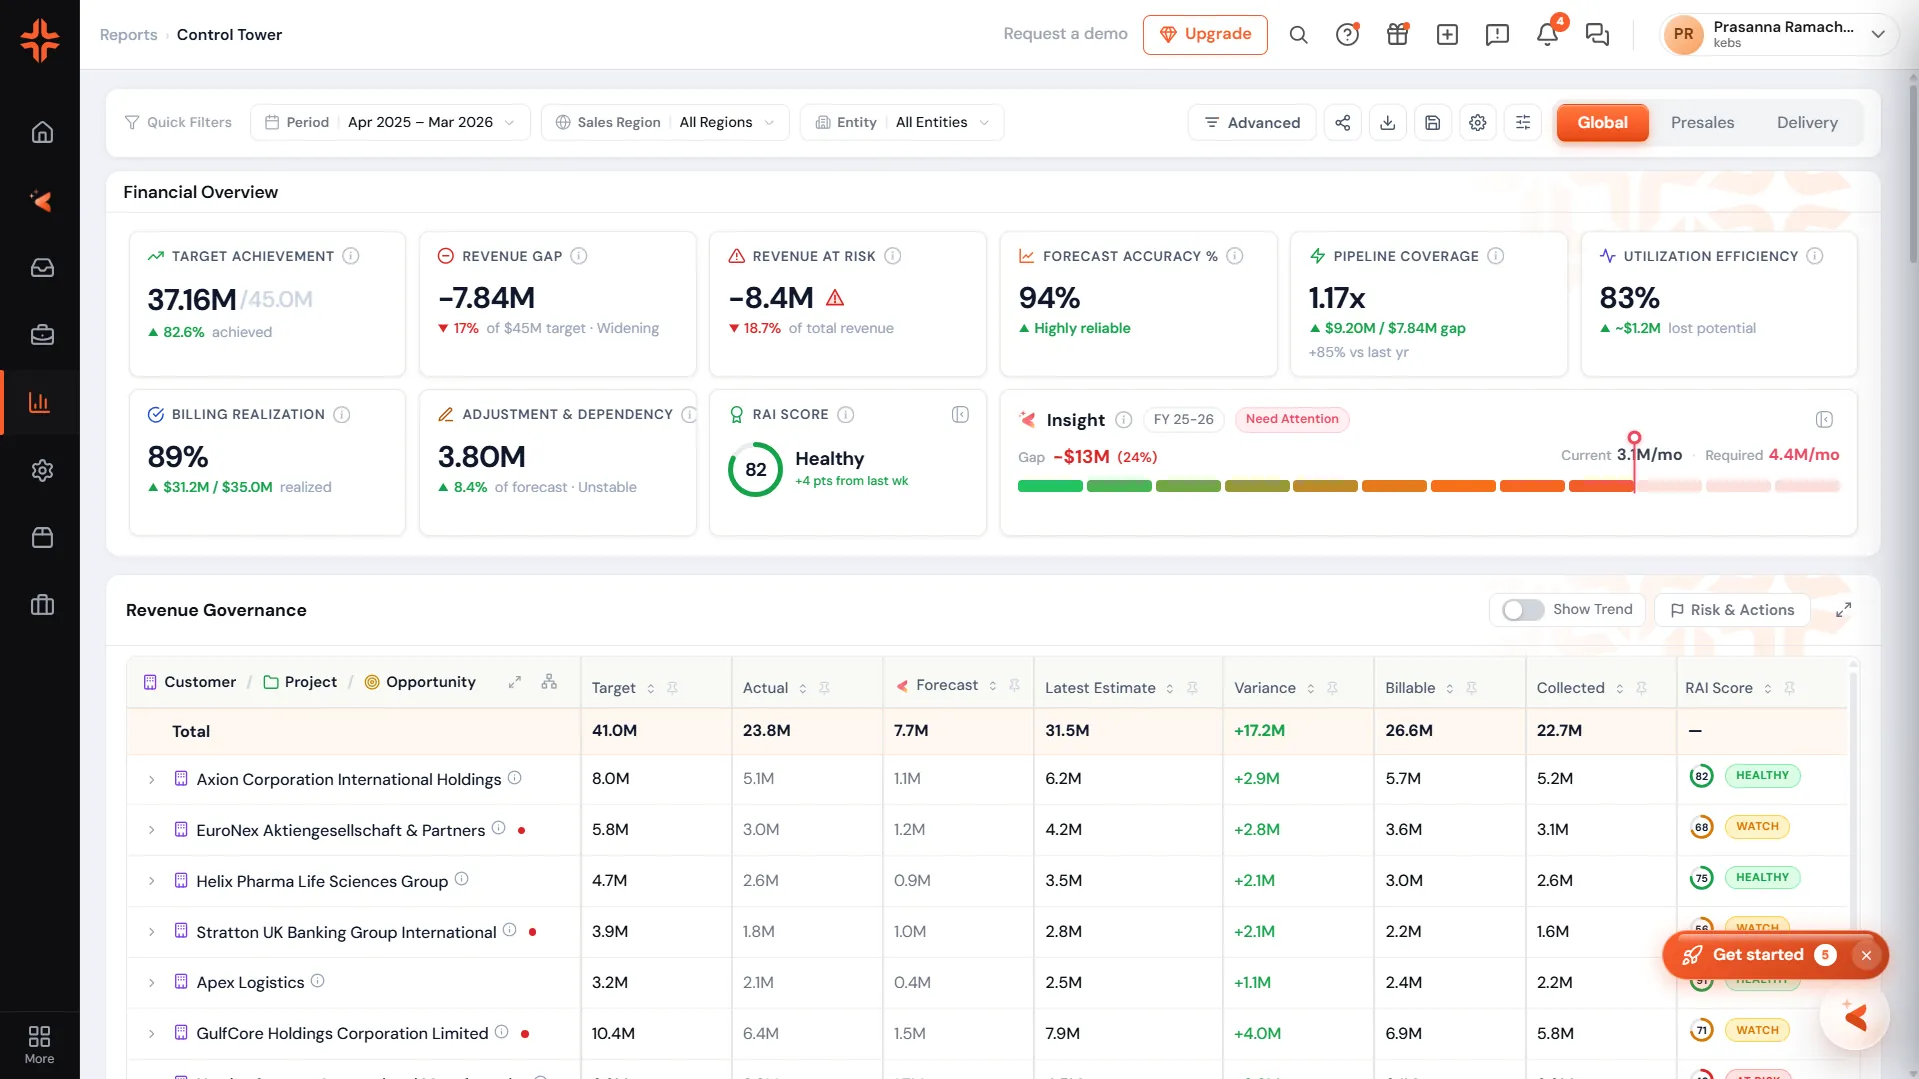
Task: Click the Advanced filters button
Action: [x=1252, y=123]
